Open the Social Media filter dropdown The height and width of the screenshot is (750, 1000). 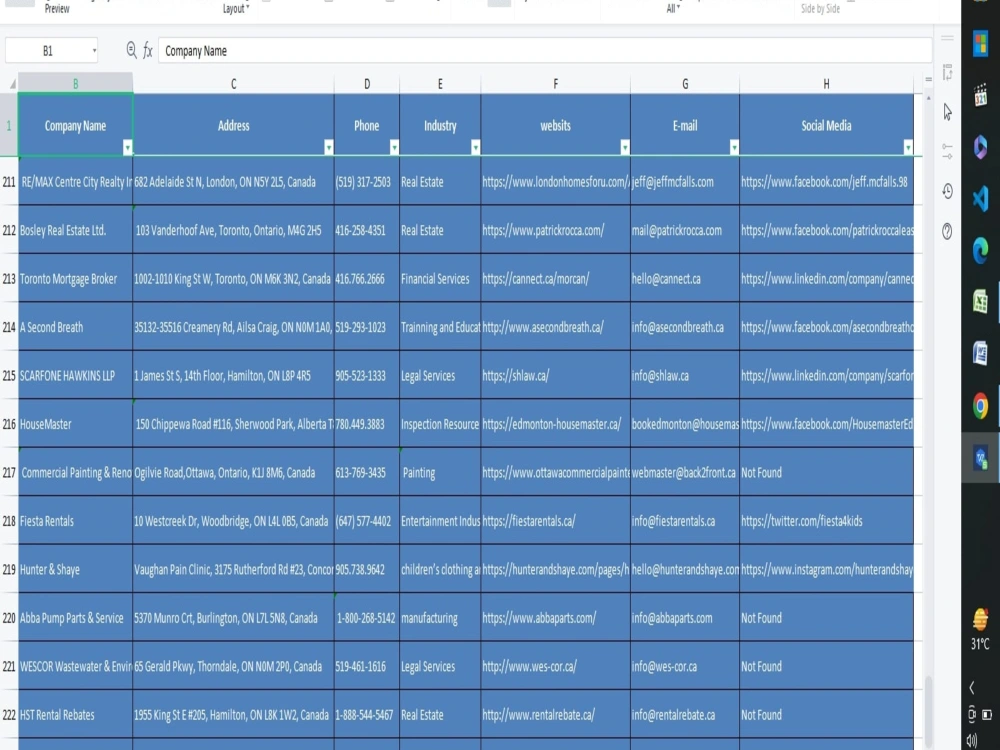908,147
